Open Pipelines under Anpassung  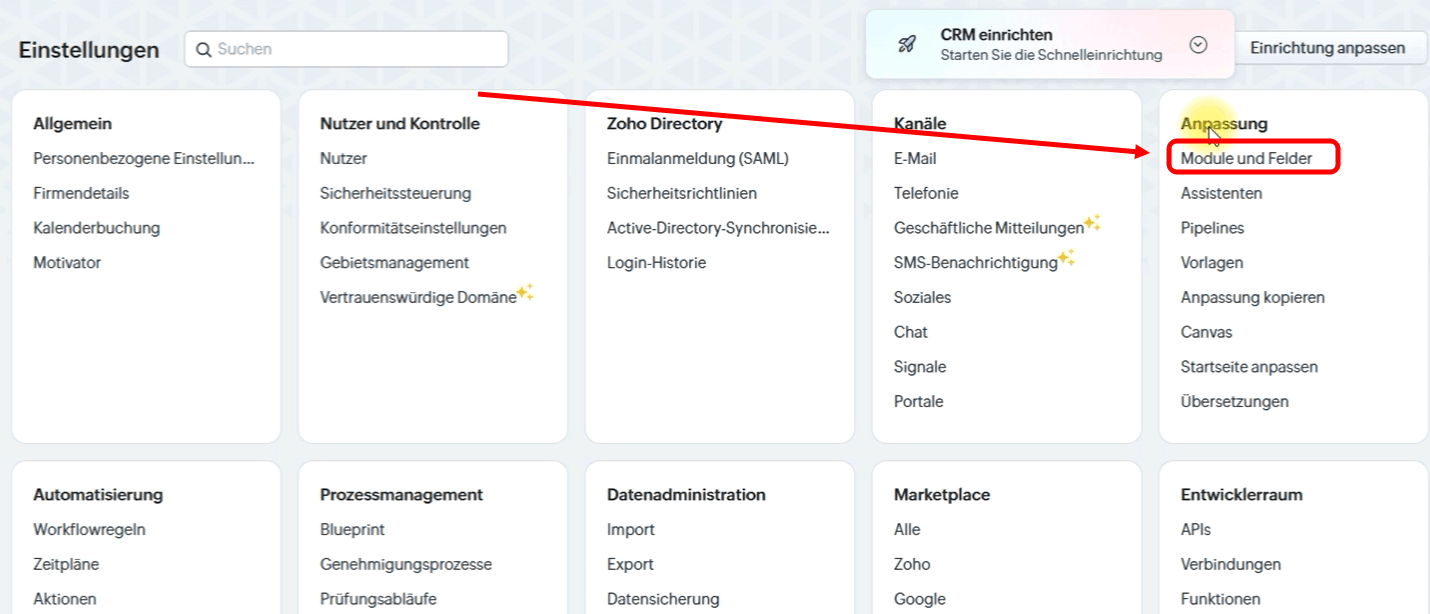coord(1212,228)
